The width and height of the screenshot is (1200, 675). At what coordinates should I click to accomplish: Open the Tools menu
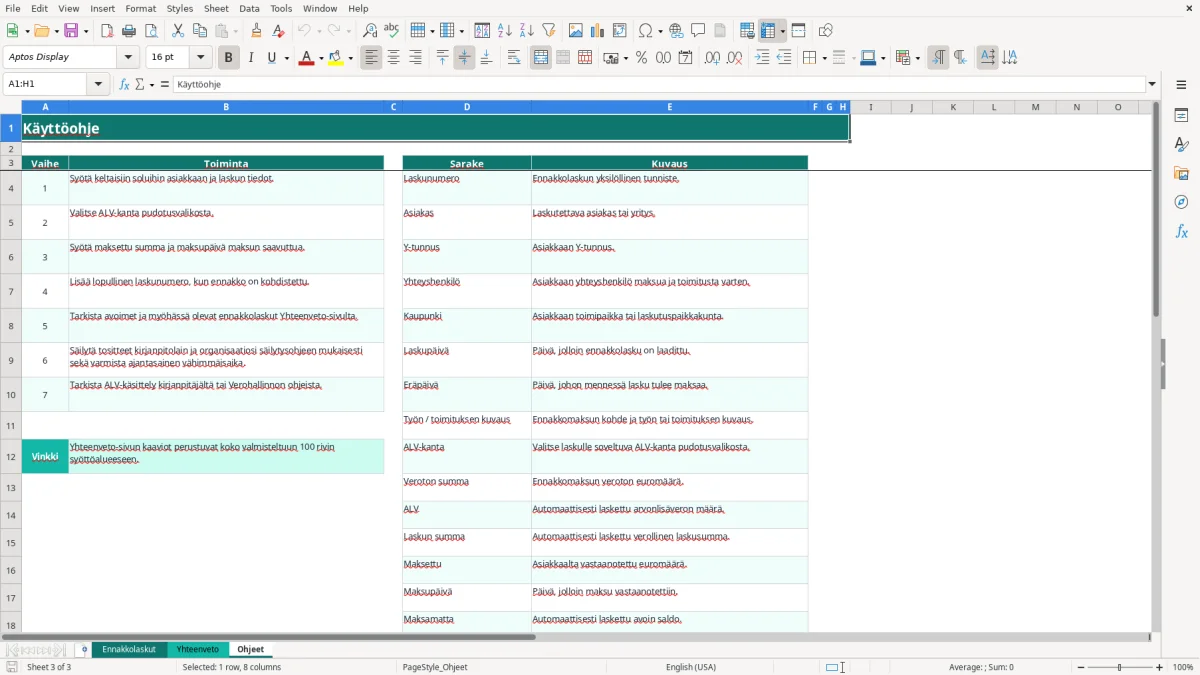tap(281, 8)
